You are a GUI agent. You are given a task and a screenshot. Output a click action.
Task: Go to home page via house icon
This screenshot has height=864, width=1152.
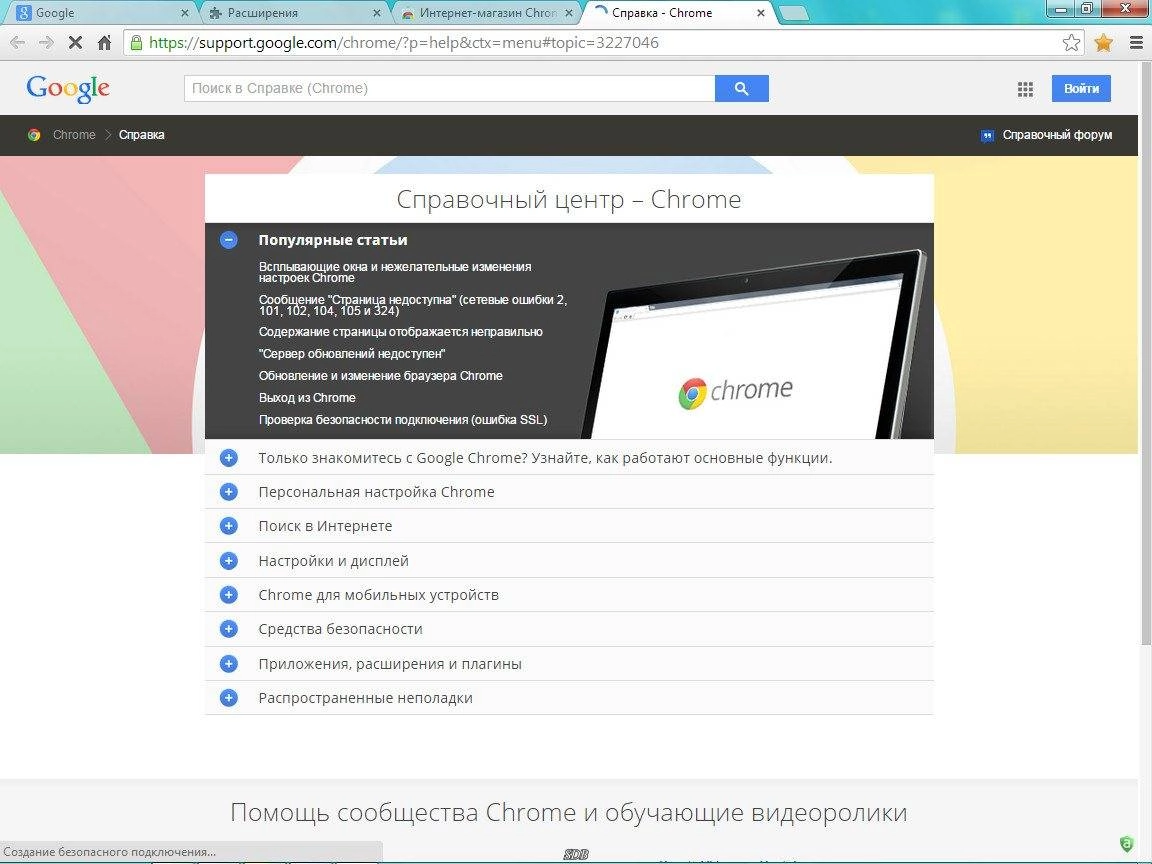[104, 43]
